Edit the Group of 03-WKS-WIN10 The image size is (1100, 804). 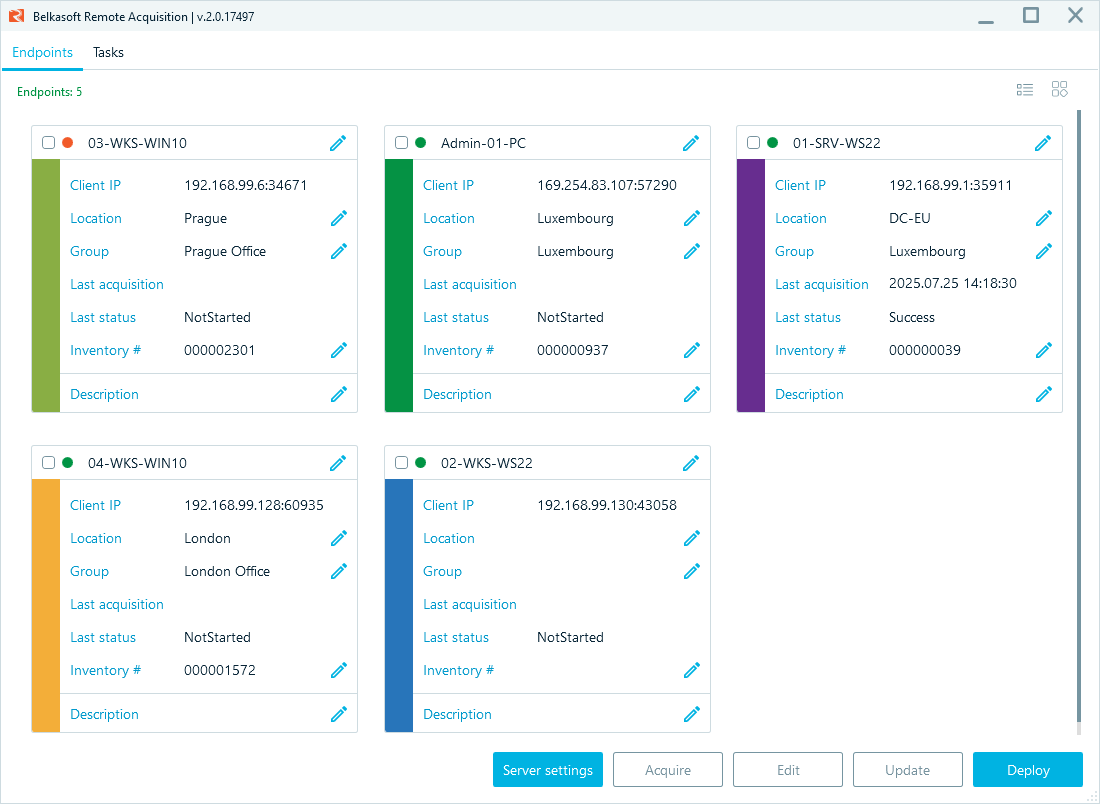pyautogui.click(x=339, y=251)
